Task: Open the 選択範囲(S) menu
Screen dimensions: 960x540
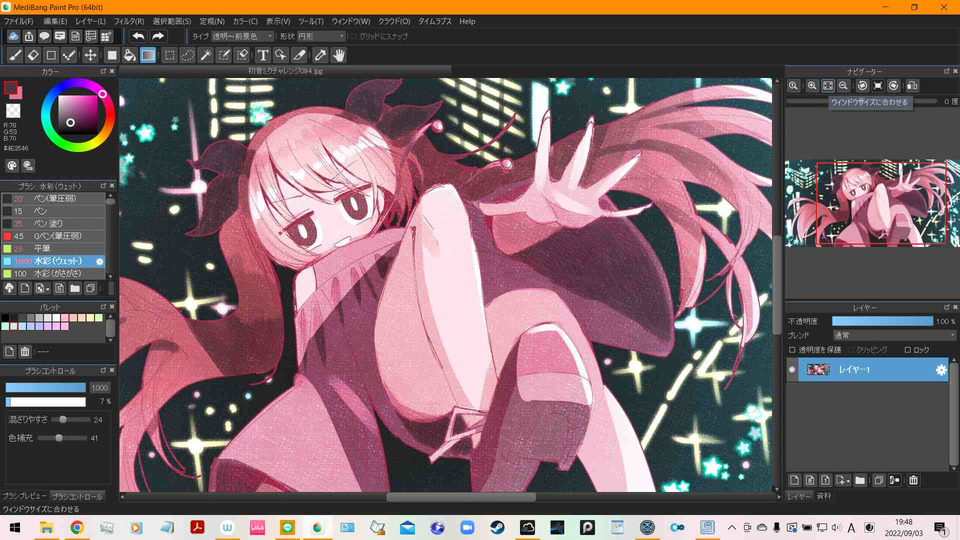Action: (x=172, y=21)
